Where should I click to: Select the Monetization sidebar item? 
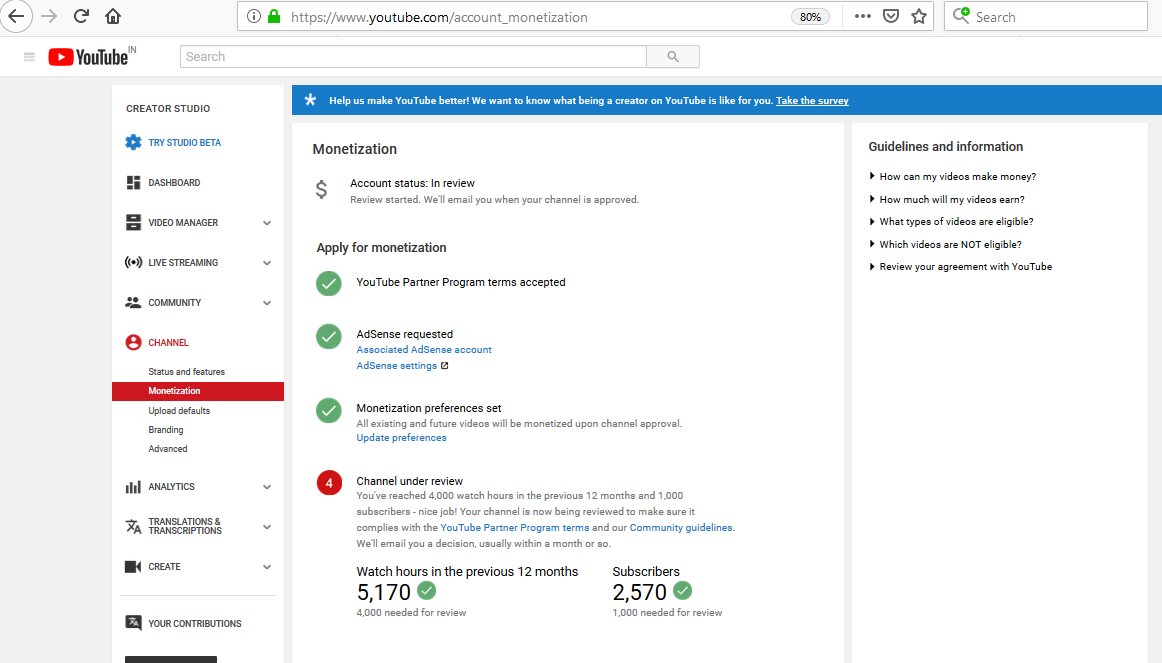point(198,391)
